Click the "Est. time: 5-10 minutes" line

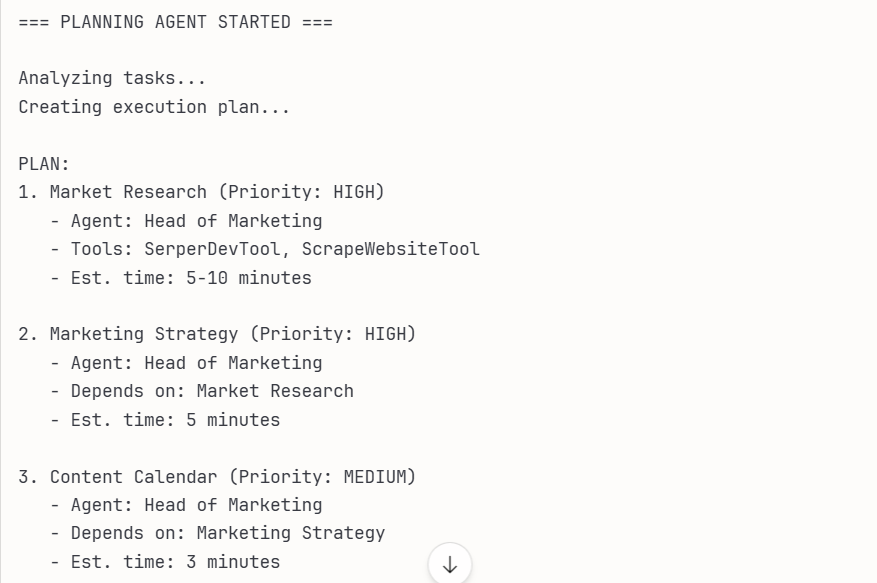click(x=181, y=278)
